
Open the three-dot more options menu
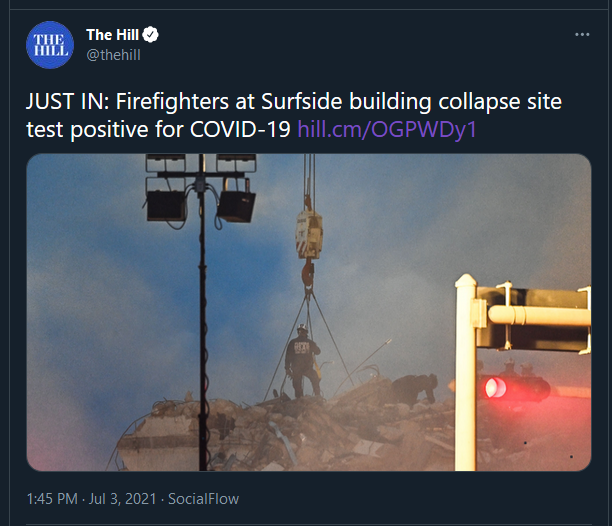[x=582, y=34]
